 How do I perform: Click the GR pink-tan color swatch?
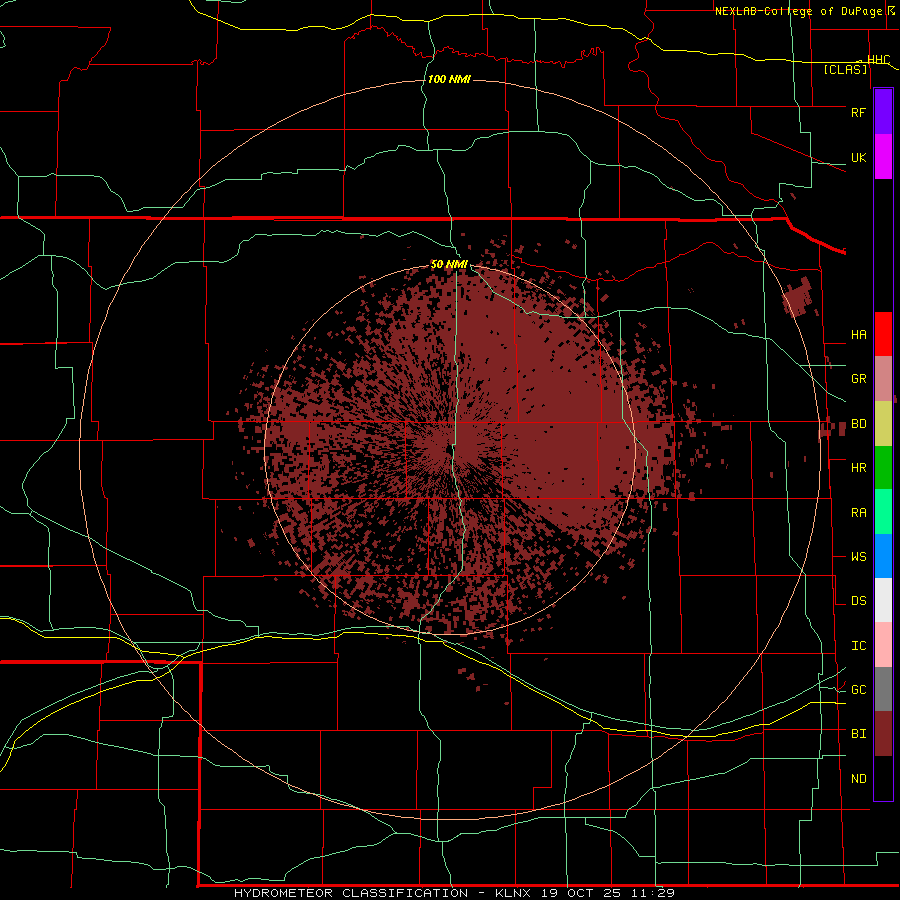coord(883,379)
